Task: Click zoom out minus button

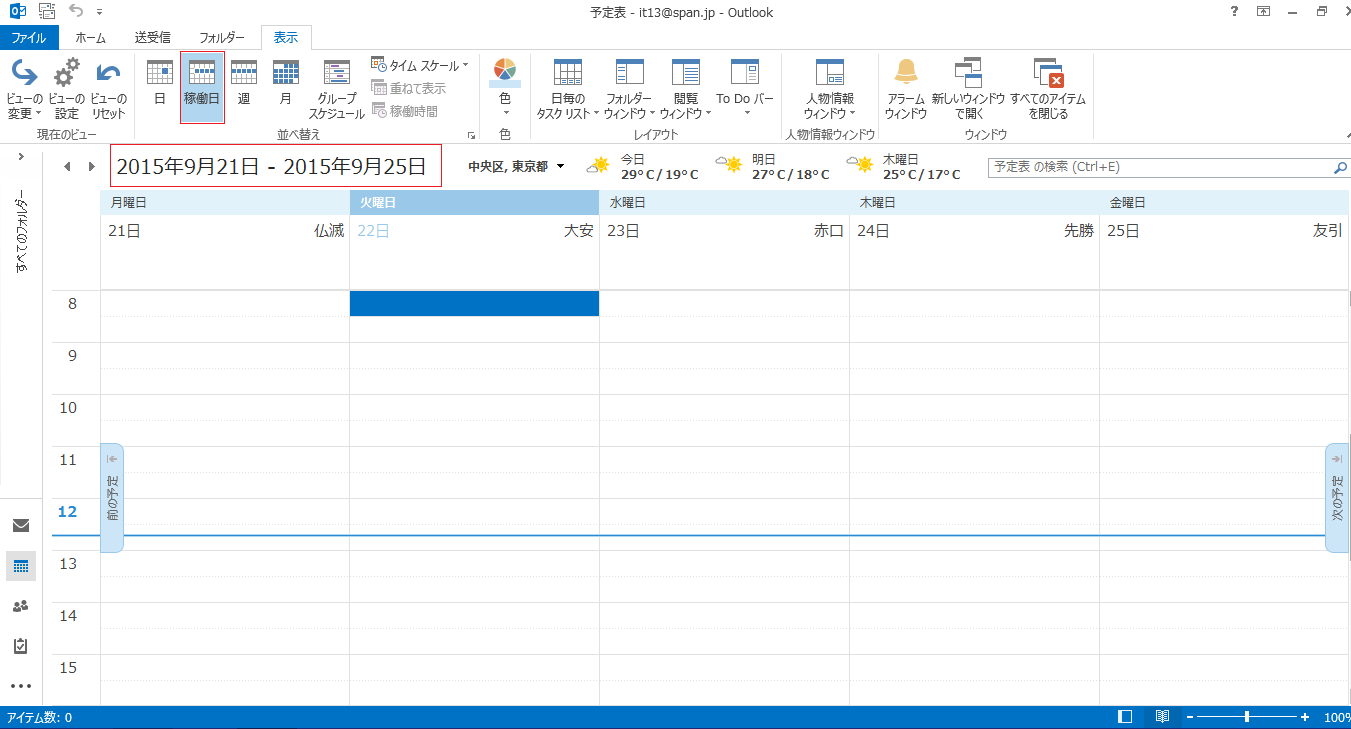Action: tap(1189, 718)
